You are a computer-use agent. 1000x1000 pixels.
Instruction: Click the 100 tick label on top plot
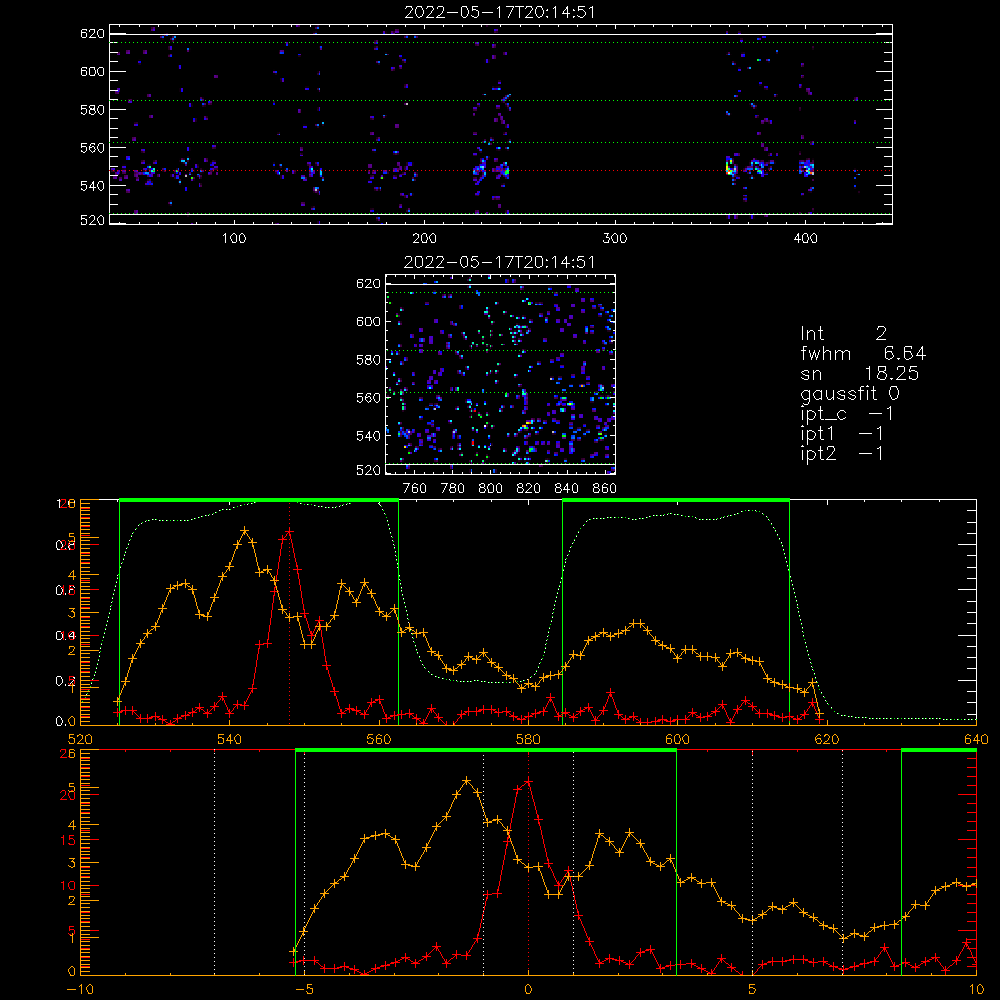click(x=234, y=239)
